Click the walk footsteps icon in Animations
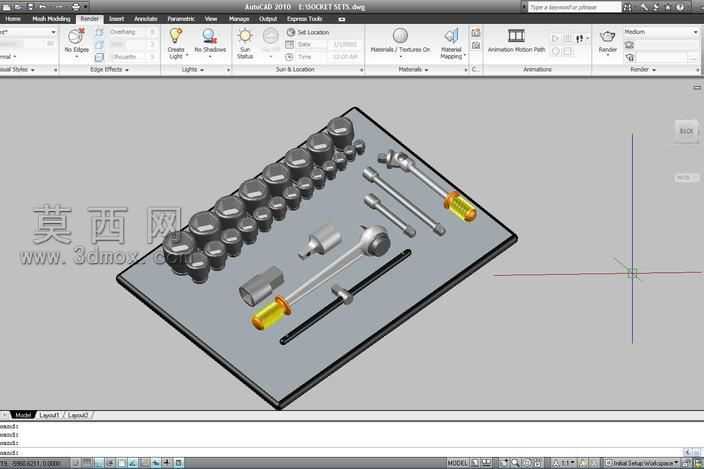 [580, 39]
